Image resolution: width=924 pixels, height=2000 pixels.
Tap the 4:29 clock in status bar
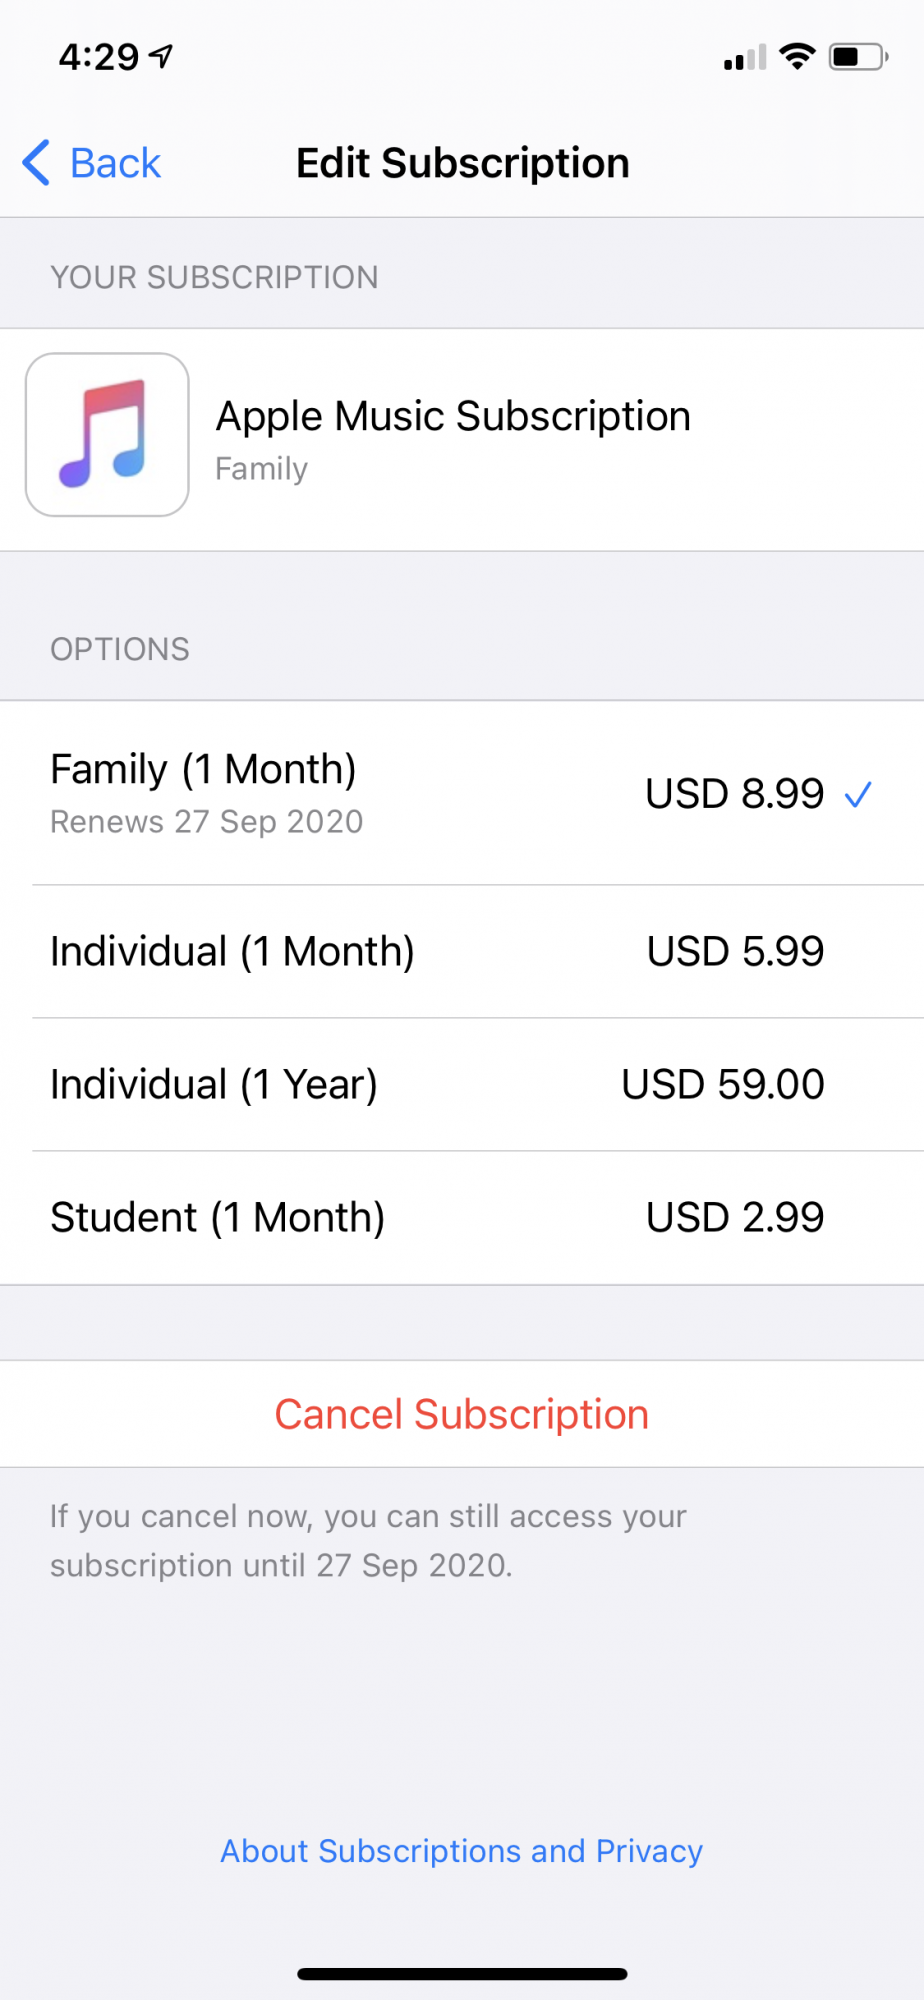(x=99, y=57)
